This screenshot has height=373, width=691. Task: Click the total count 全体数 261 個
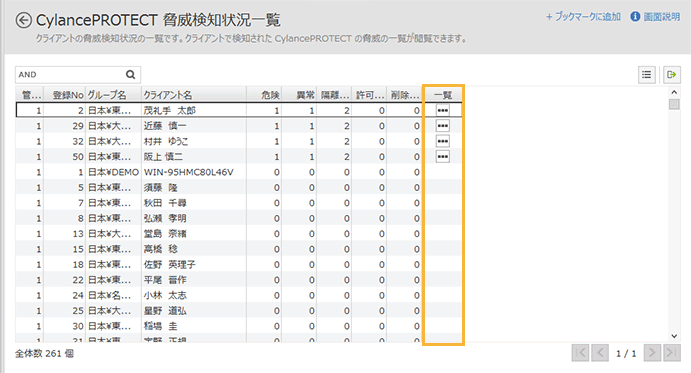tap(45, 354)
